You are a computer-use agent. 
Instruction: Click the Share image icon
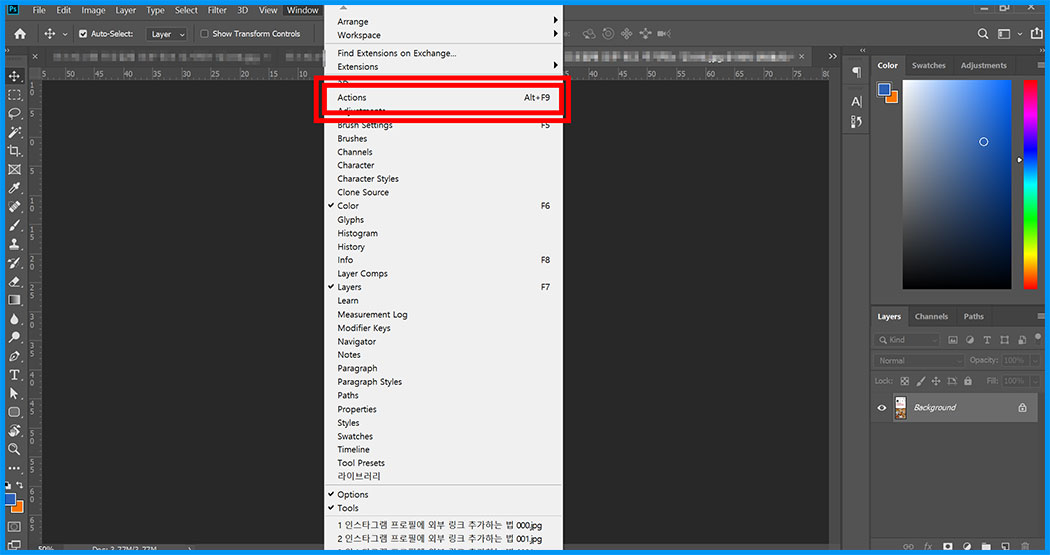[x=1037, y=33]
